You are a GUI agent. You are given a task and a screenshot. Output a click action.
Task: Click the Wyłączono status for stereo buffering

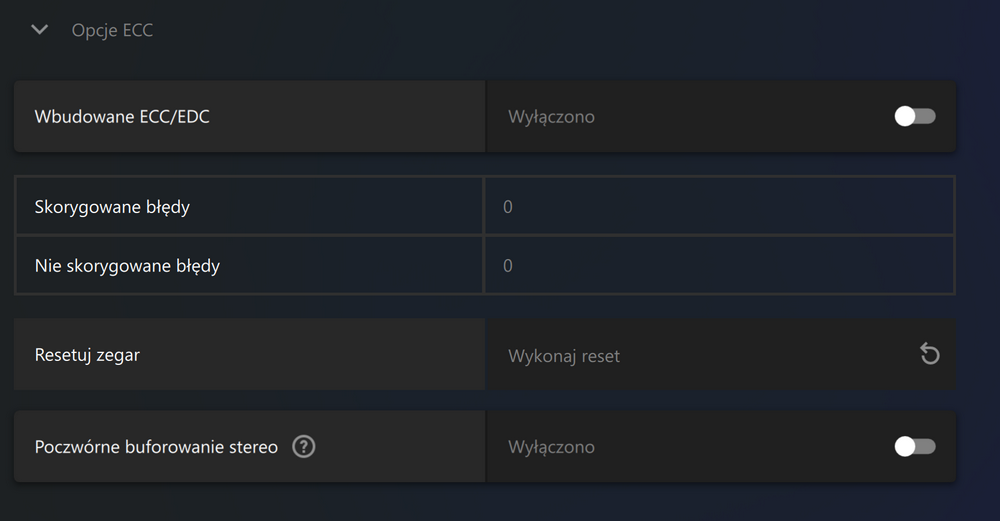tap(551, 447)
